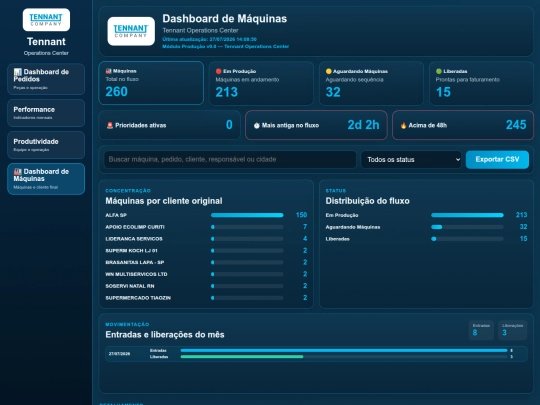This screenshot has width=540, height=405.
Task: Click the Tennant logo in the sidebar
Action: click(46, 20)
